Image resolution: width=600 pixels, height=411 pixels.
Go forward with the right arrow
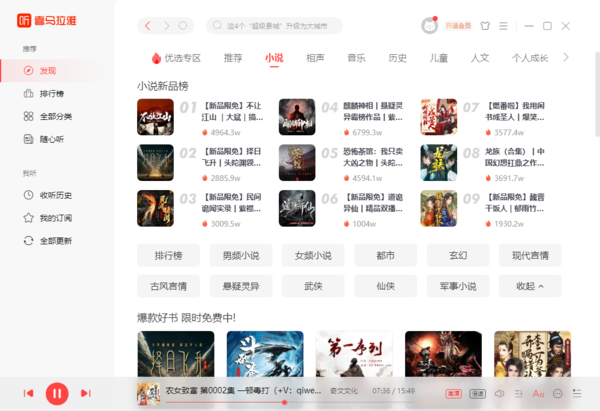(166, 26)
